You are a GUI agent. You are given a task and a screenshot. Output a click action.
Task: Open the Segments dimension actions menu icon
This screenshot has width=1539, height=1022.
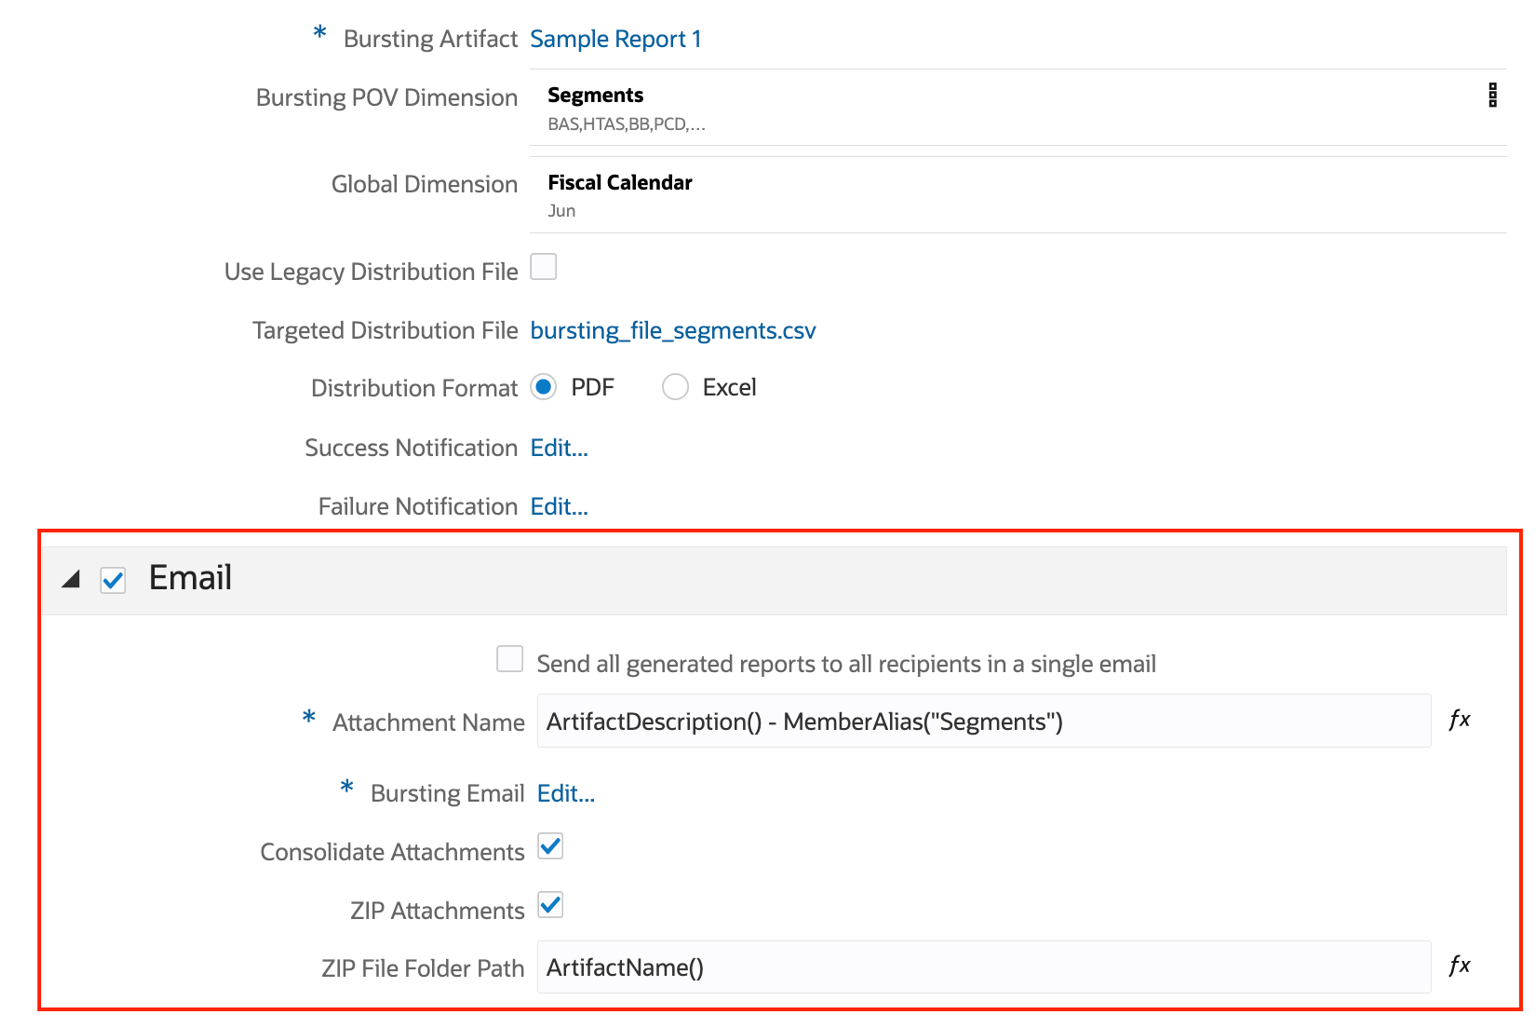click(x=1492, y=96)
